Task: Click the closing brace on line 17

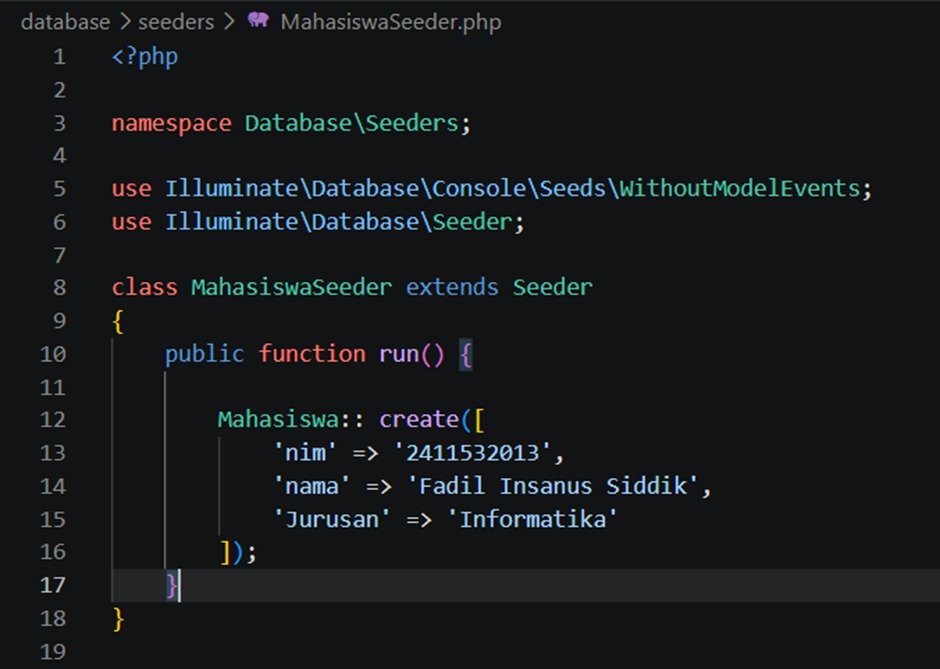Action: pos(171,585)
